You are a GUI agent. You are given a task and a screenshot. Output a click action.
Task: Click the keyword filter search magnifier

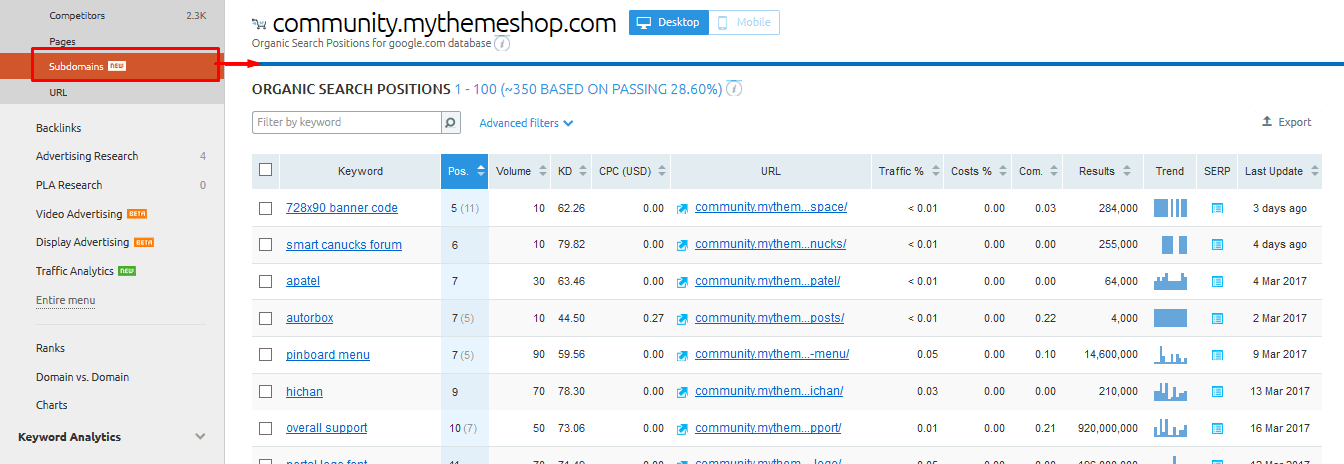pyautogui.click(x=450, y=122)
